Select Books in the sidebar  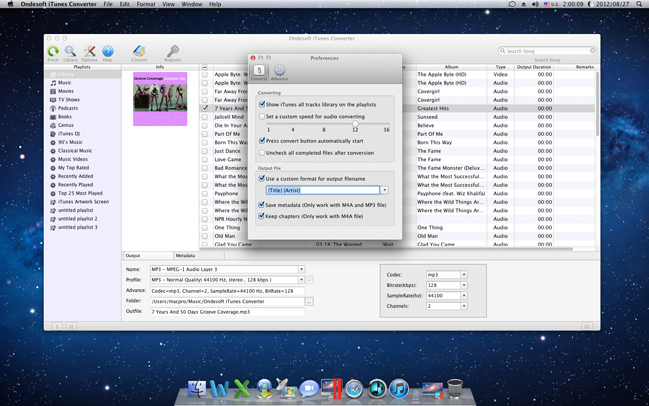[65, 117]
